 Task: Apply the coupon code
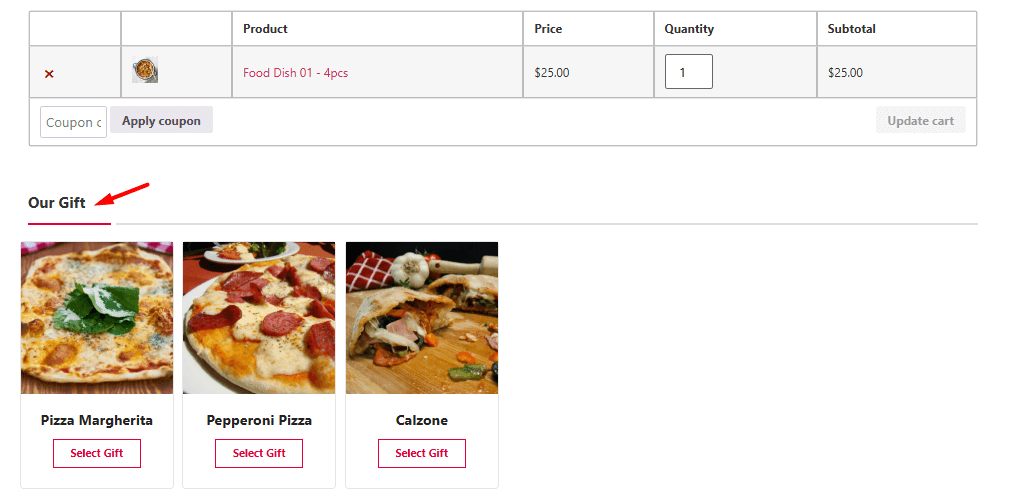(161, 120)
